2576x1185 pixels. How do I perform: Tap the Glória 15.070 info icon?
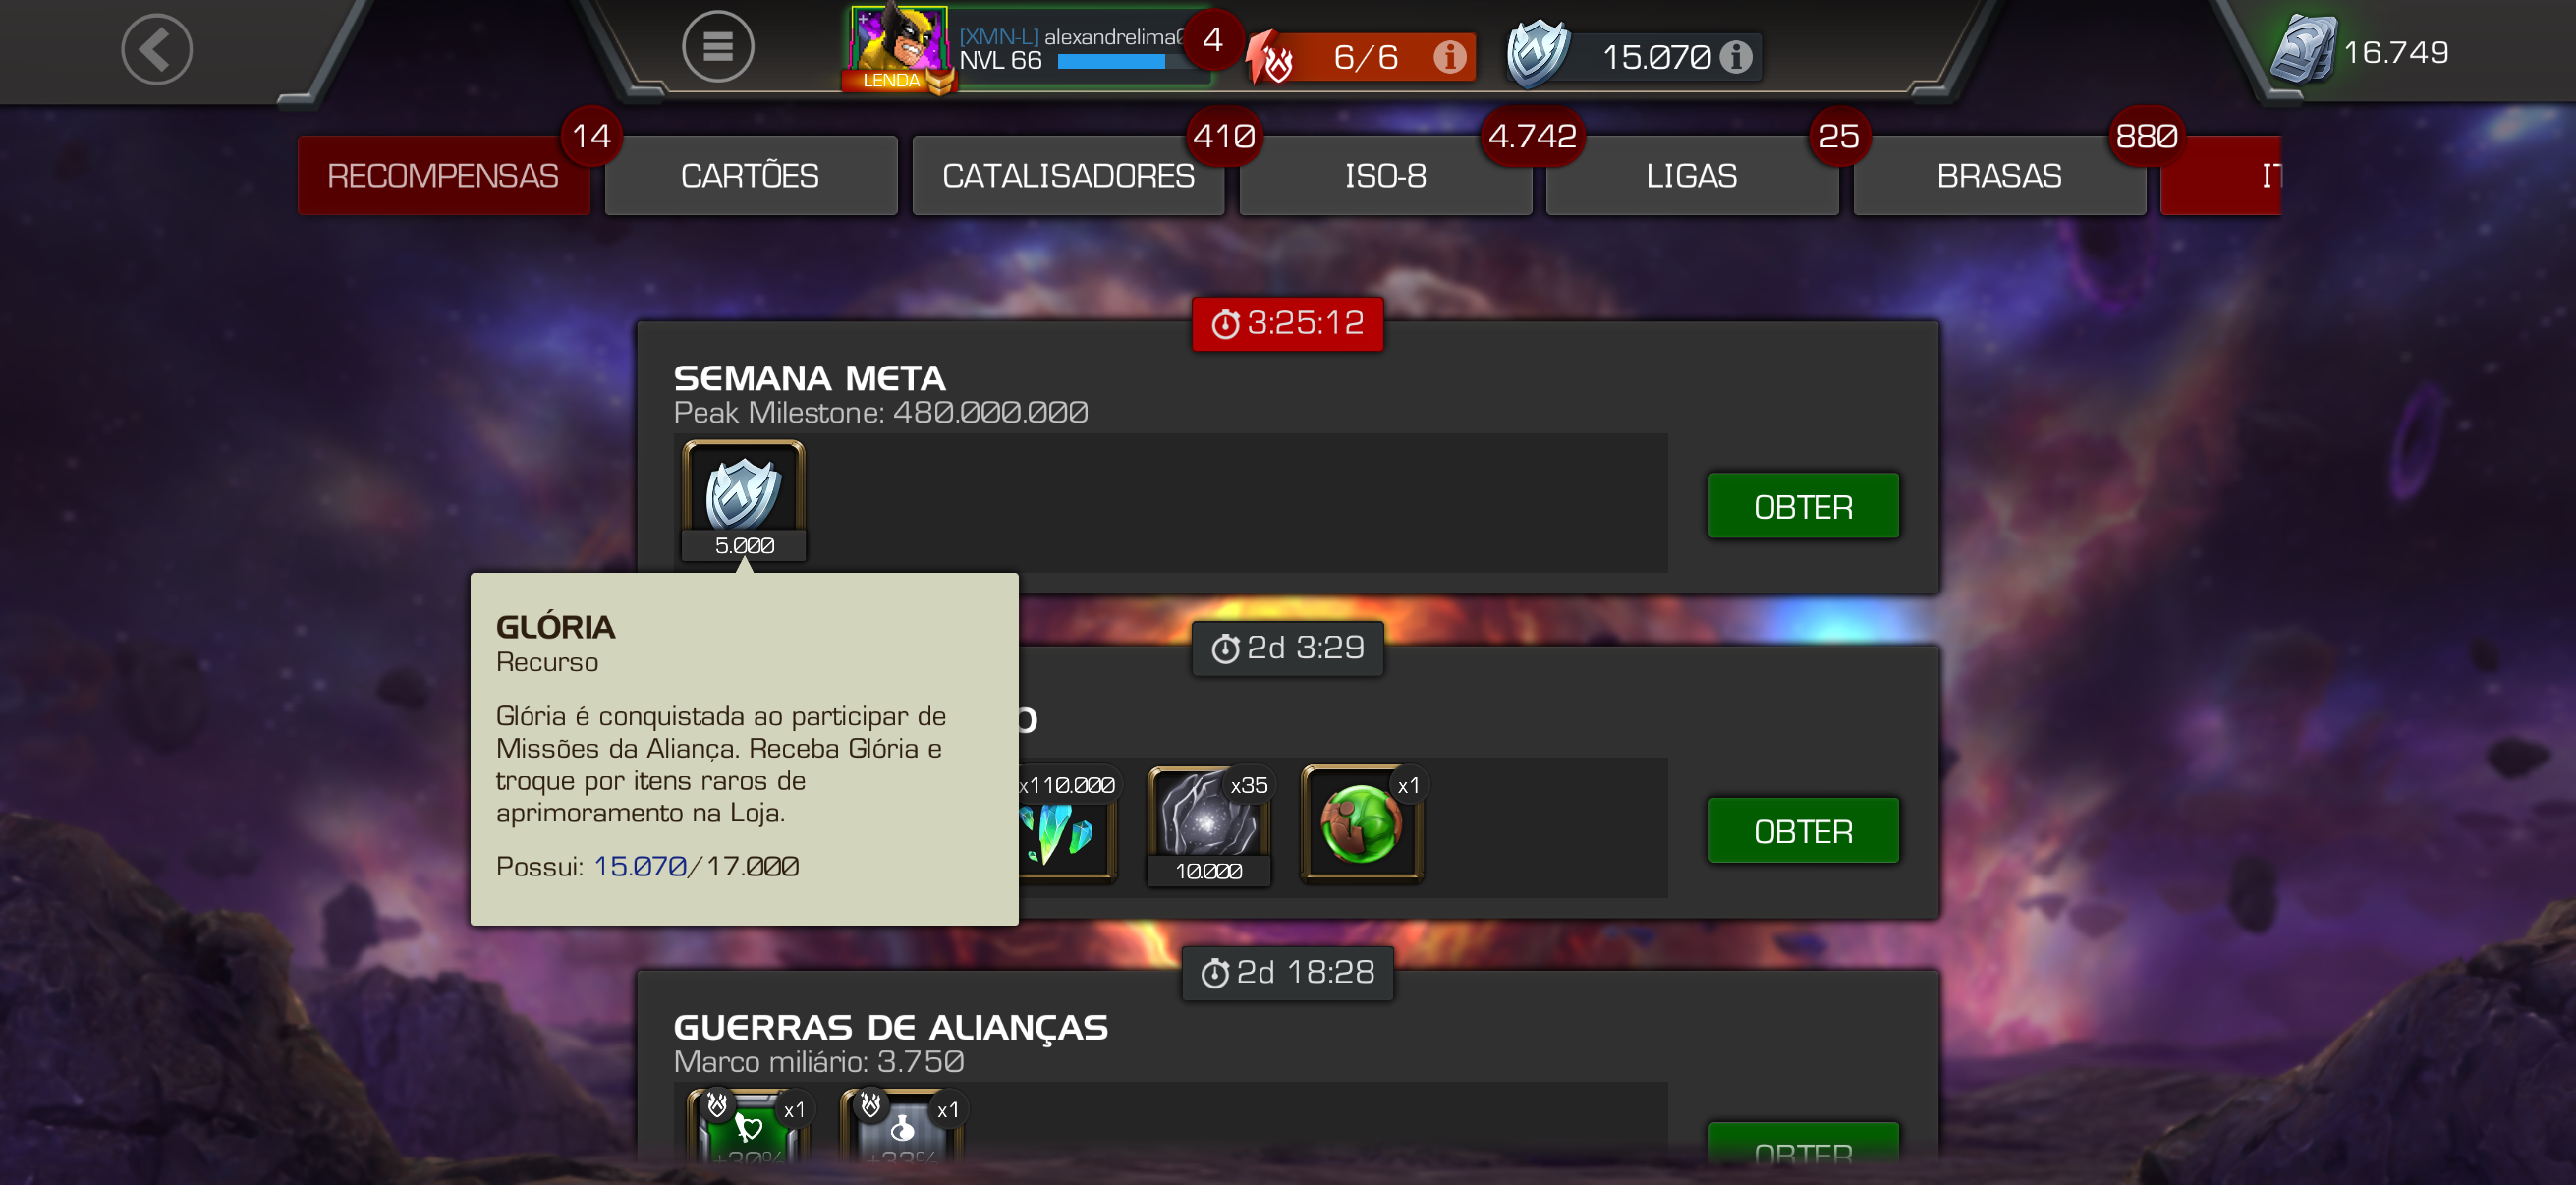(x=1735, y=57)
